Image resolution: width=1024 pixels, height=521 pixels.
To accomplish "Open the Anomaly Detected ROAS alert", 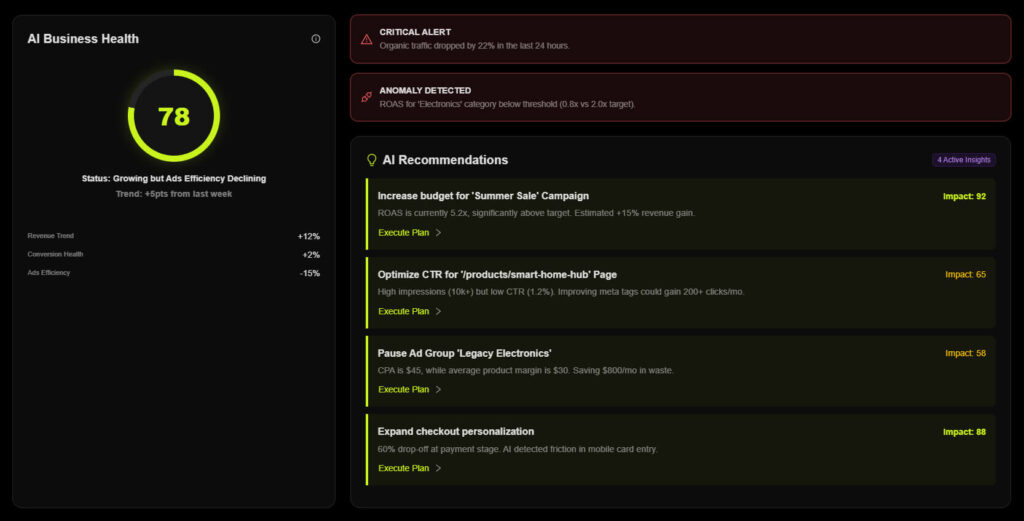I will coord(680,97).
